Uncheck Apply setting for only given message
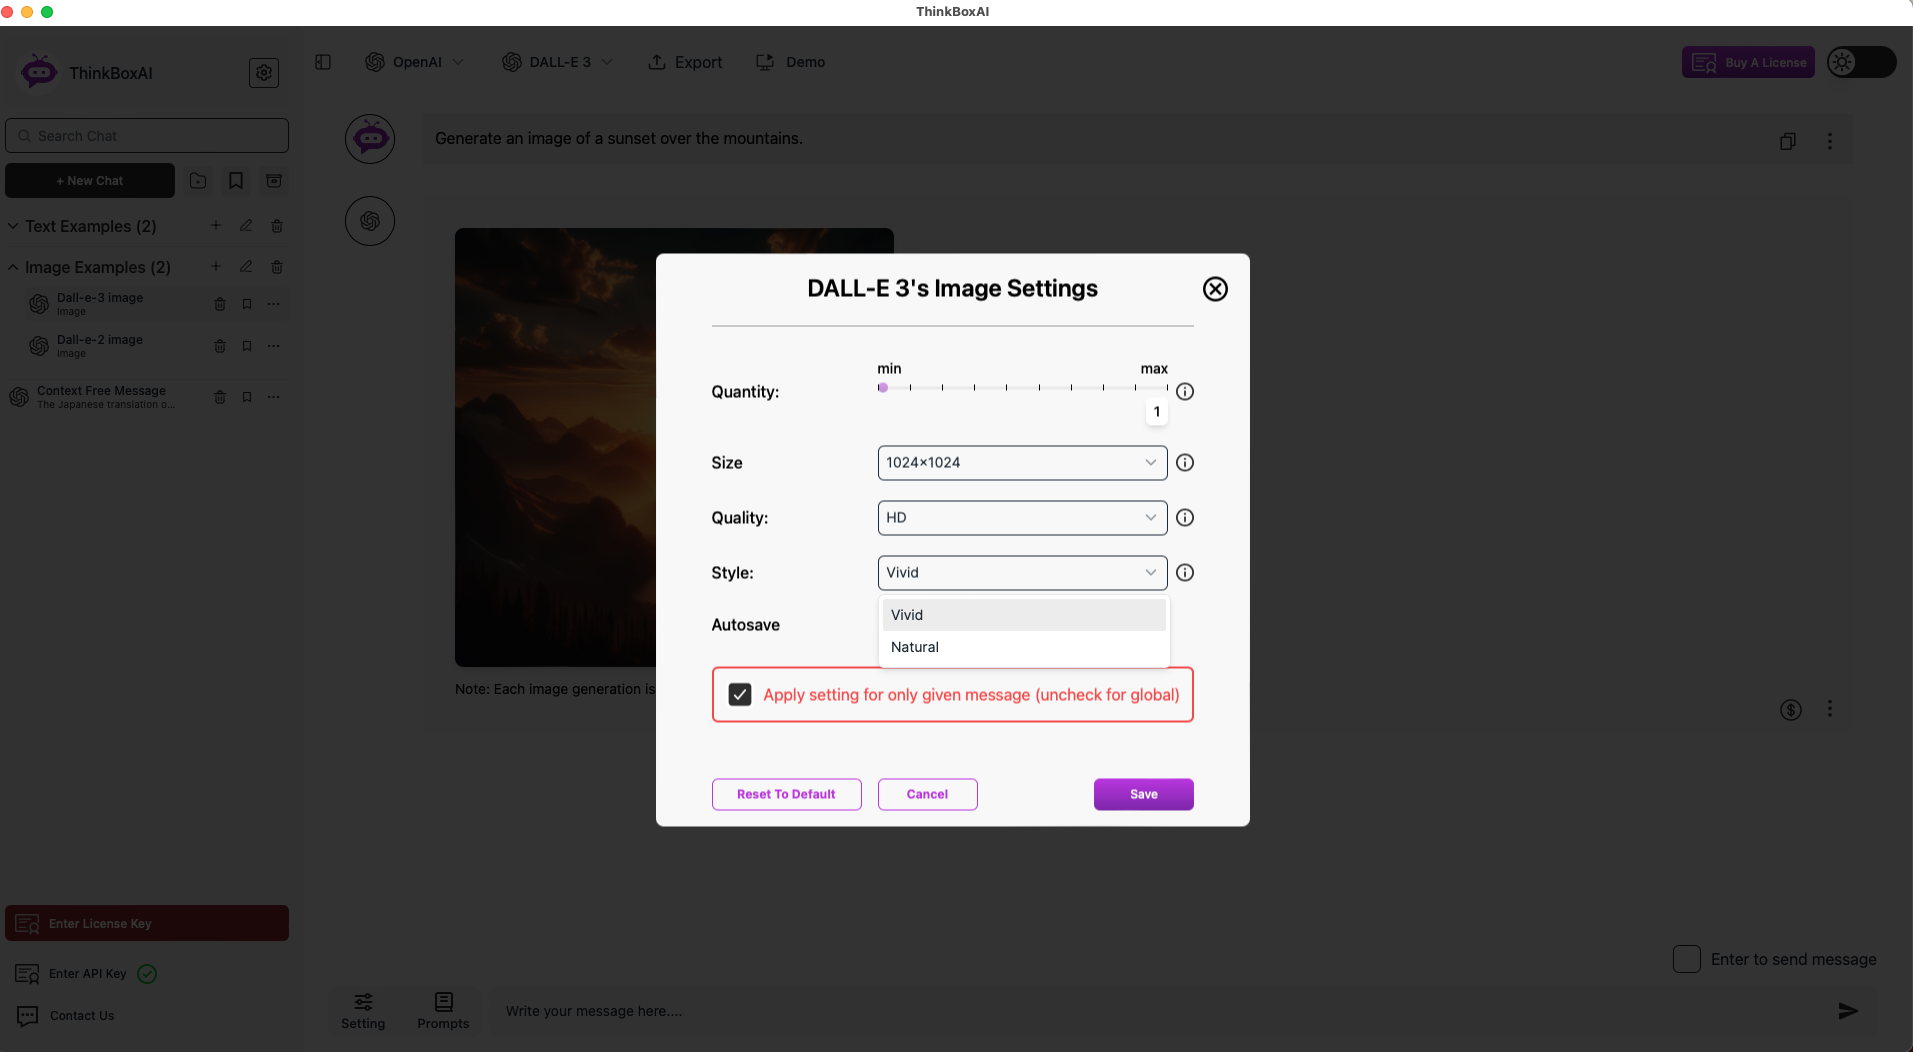The width and height of the screenshot is (1913, 1052). (x=740, y=694)
